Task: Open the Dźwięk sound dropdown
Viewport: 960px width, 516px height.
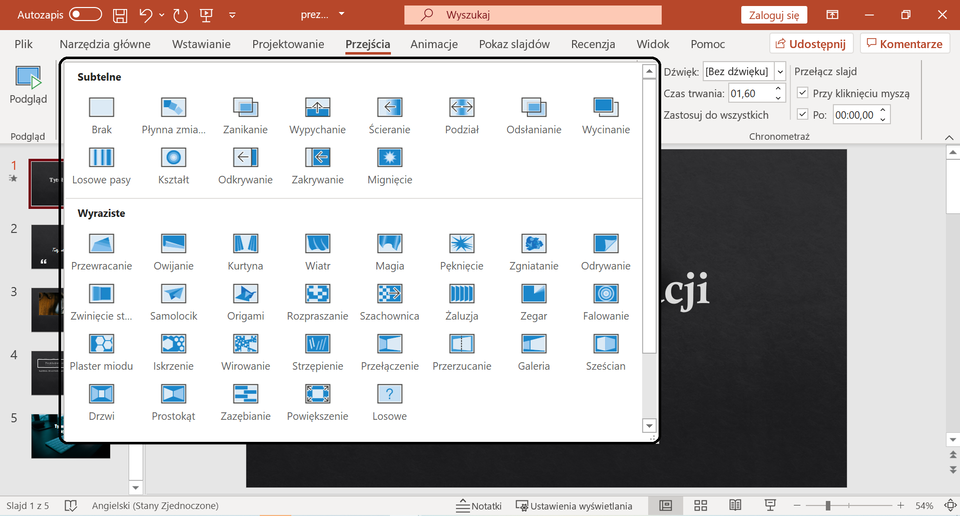Action: 779,71
